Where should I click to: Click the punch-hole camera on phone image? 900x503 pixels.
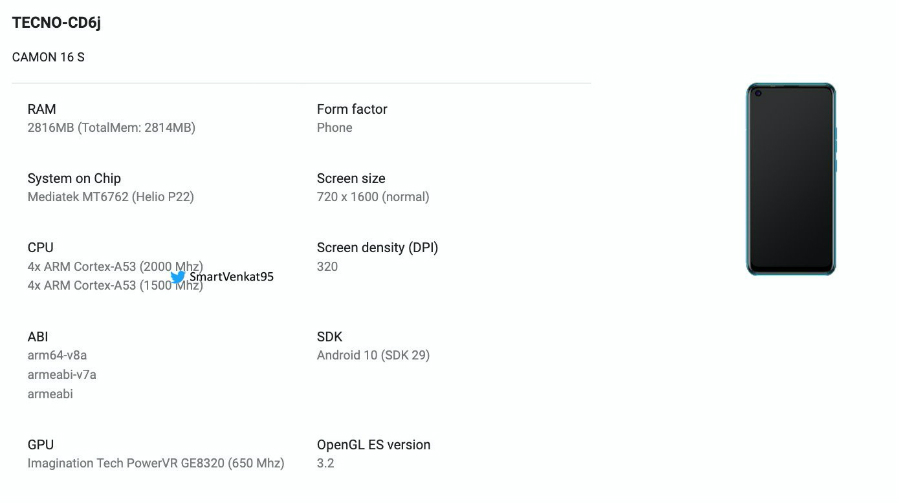758,93
